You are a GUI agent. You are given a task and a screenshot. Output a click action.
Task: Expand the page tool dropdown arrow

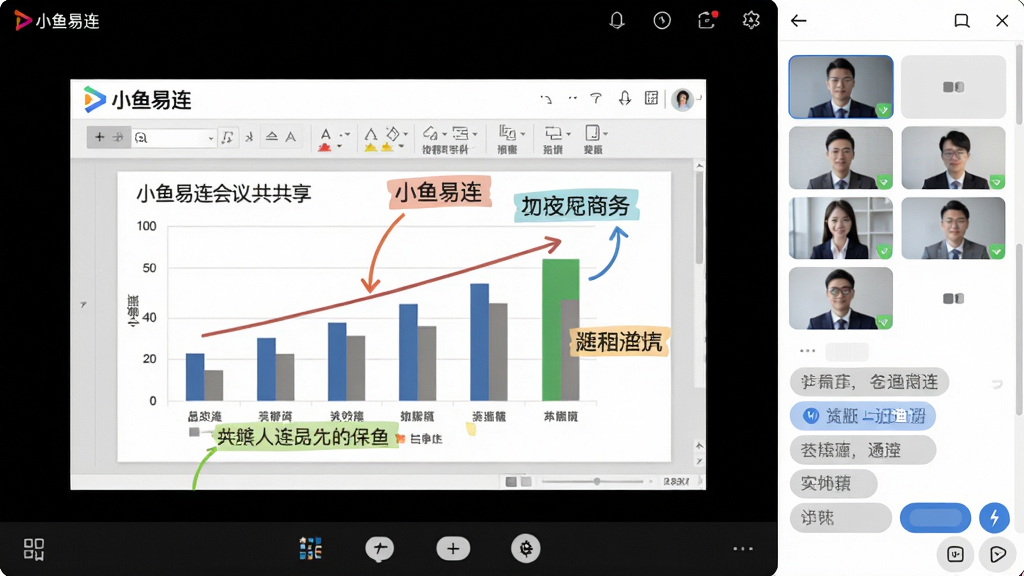[605, 135]
